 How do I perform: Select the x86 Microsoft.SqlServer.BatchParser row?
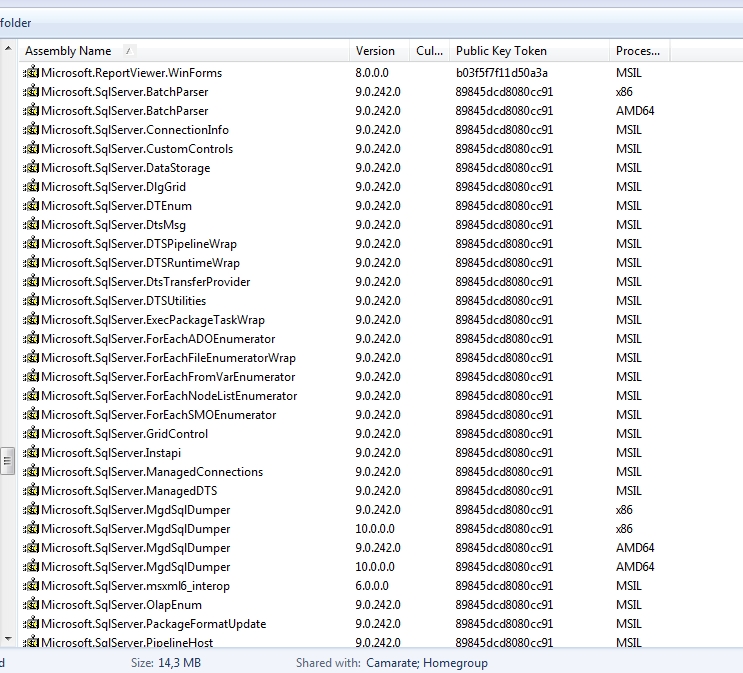[124, 92]
